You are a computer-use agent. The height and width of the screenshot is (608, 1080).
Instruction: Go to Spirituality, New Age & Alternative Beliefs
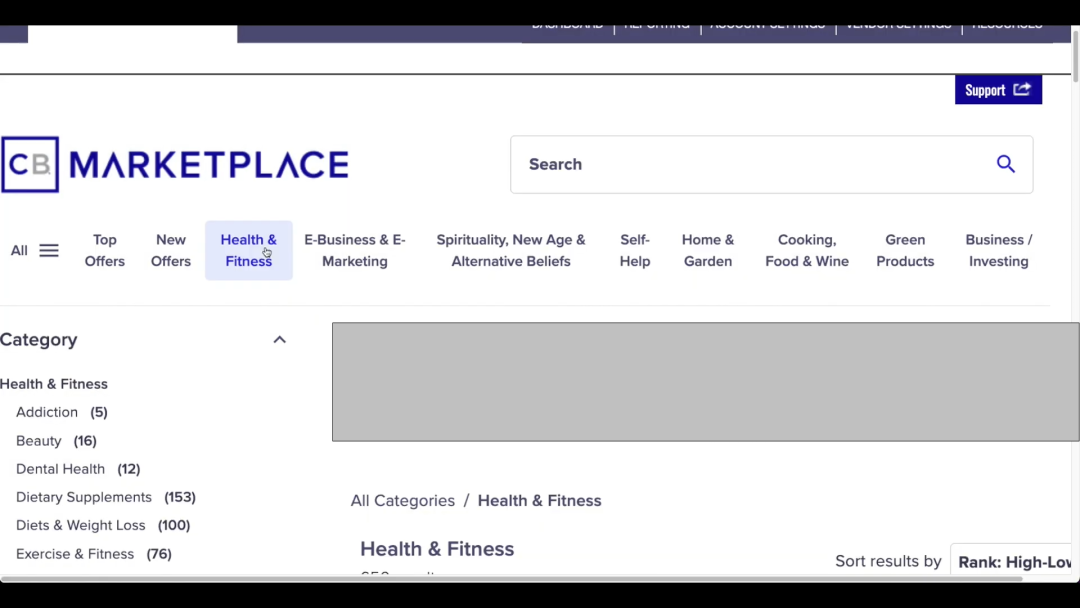point(510,250)
